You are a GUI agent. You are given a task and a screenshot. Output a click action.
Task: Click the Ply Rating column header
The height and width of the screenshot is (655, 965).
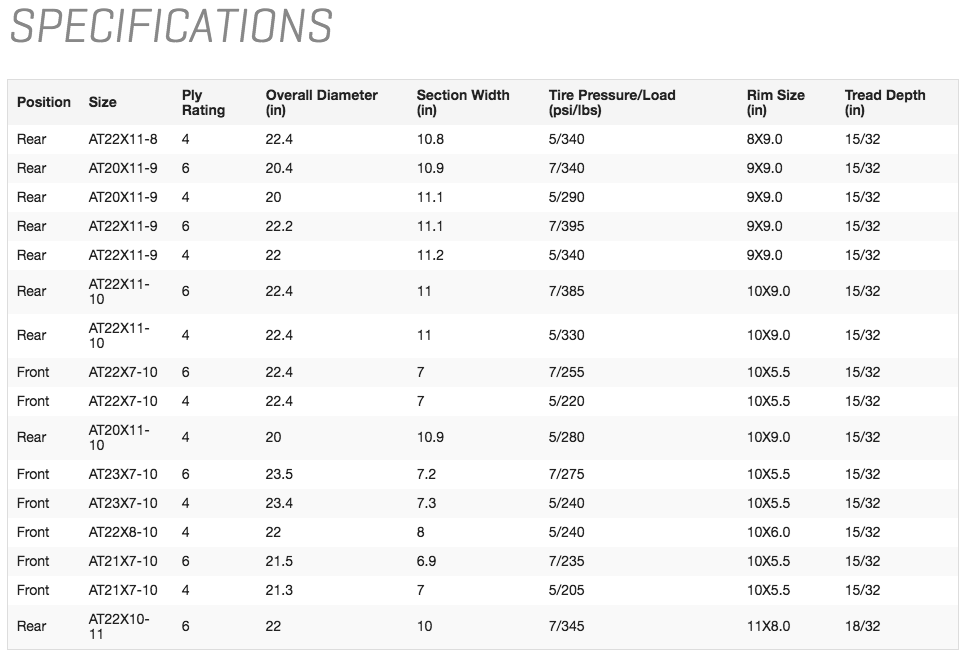[x=203, y=102]
